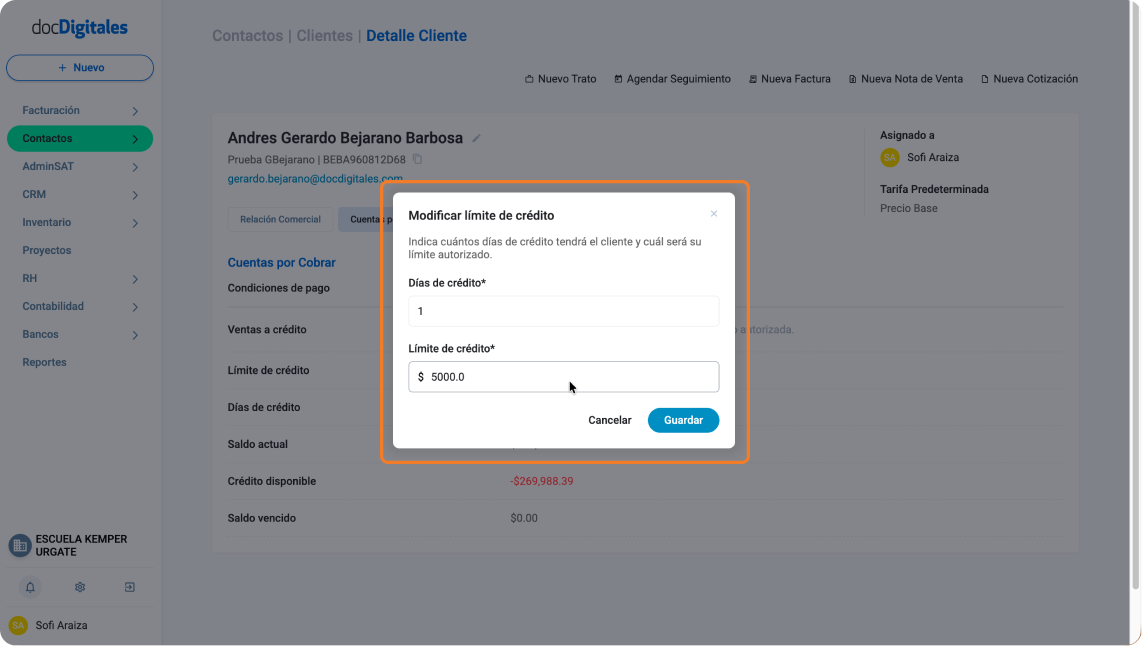Copy RFC BEBA960812D68 icon
The image size is (1142, 646).
point(417,159)
